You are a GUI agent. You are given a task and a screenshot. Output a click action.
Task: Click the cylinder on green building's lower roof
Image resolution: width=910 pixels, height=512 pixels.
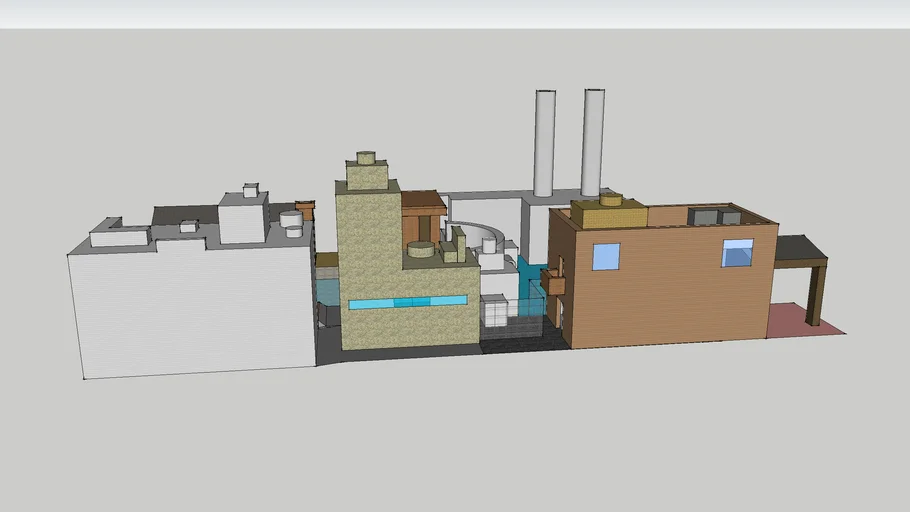(421, 249)
